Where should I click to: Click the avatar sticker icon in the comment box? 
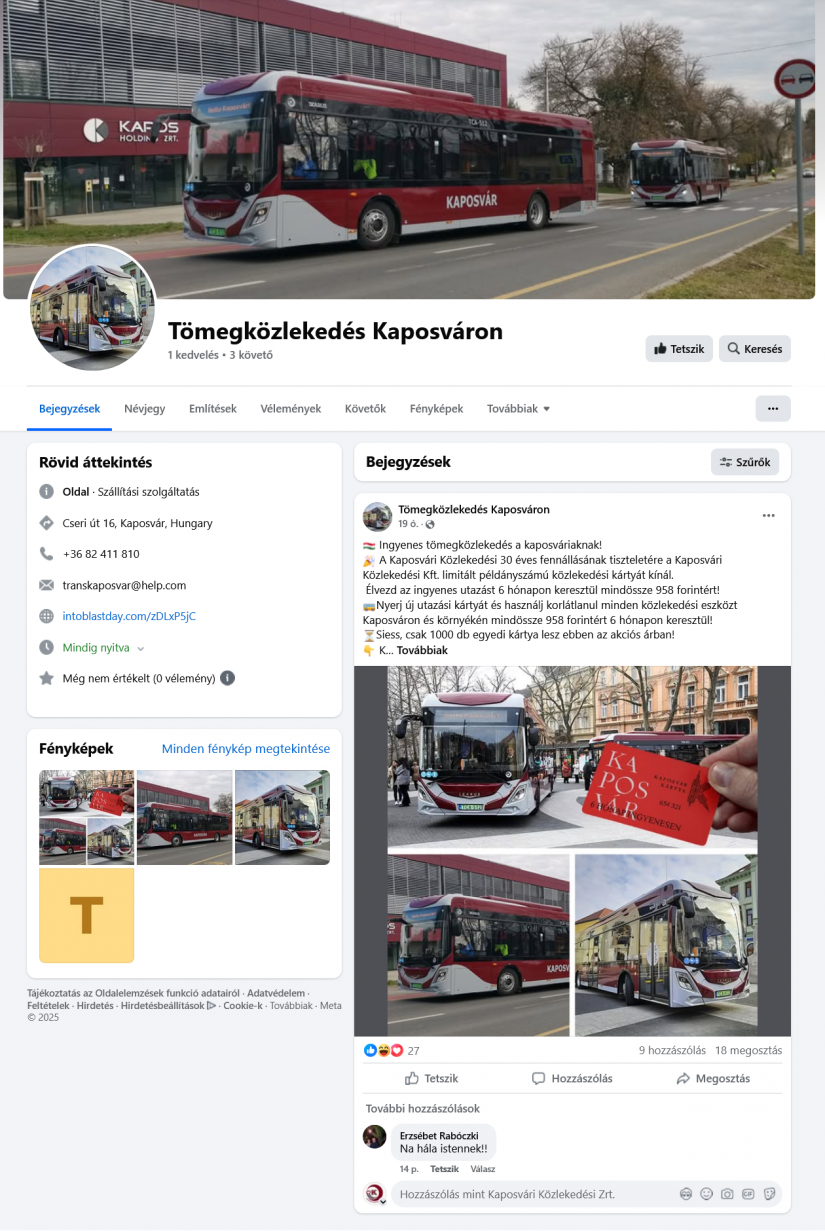(685, 1194)
